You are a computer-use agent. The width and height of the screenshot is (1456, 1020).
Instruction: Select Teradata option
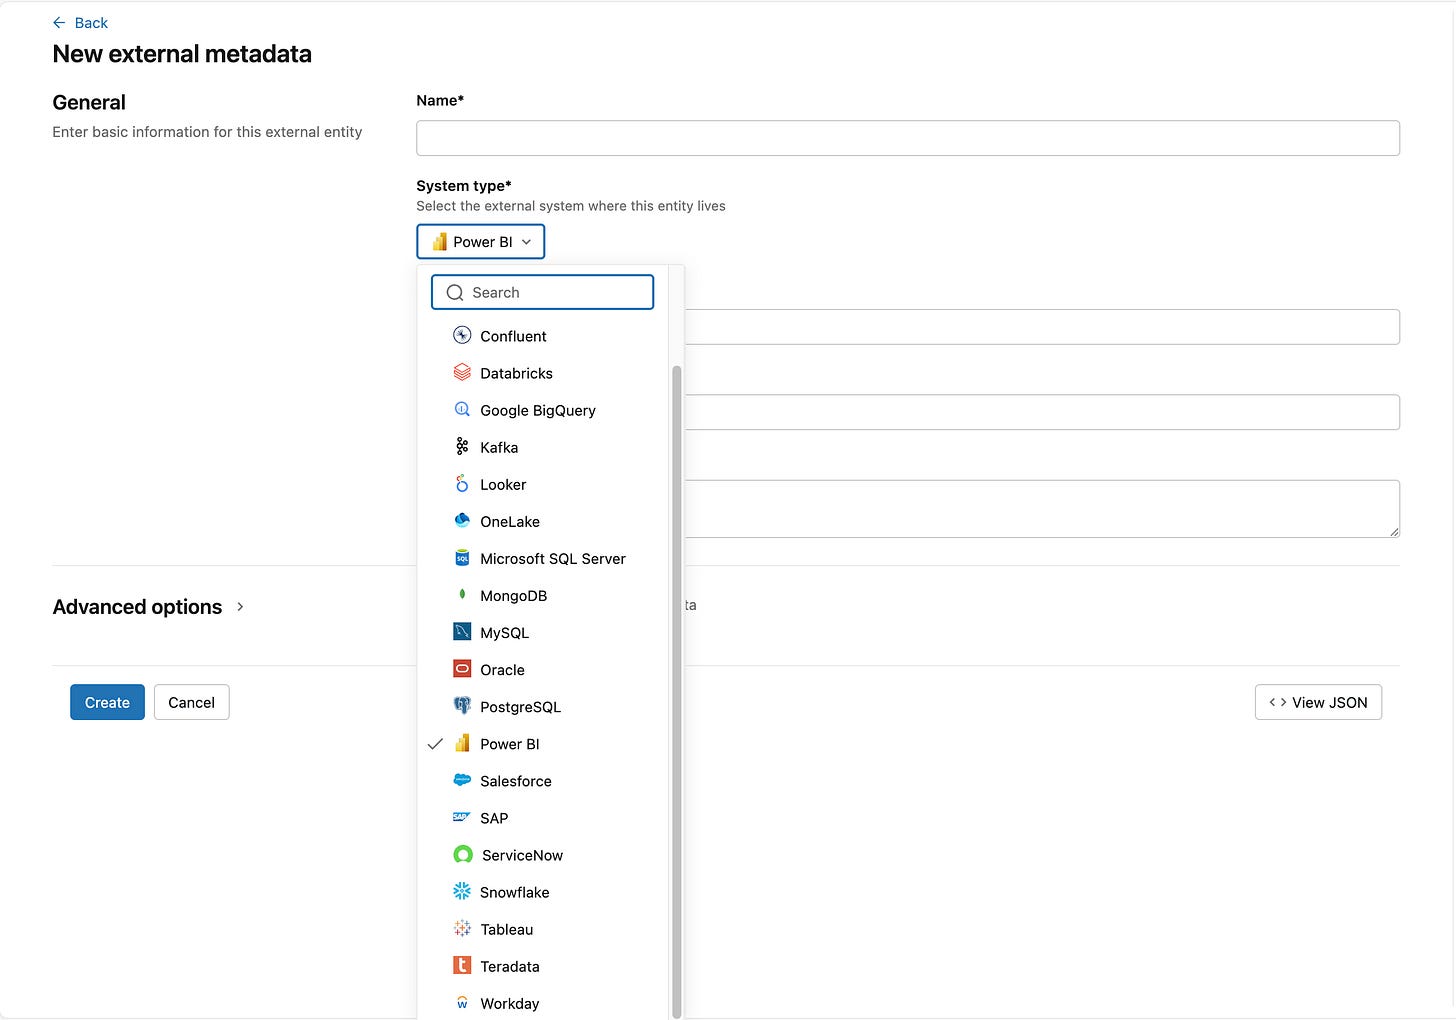(x=543, y=966)
